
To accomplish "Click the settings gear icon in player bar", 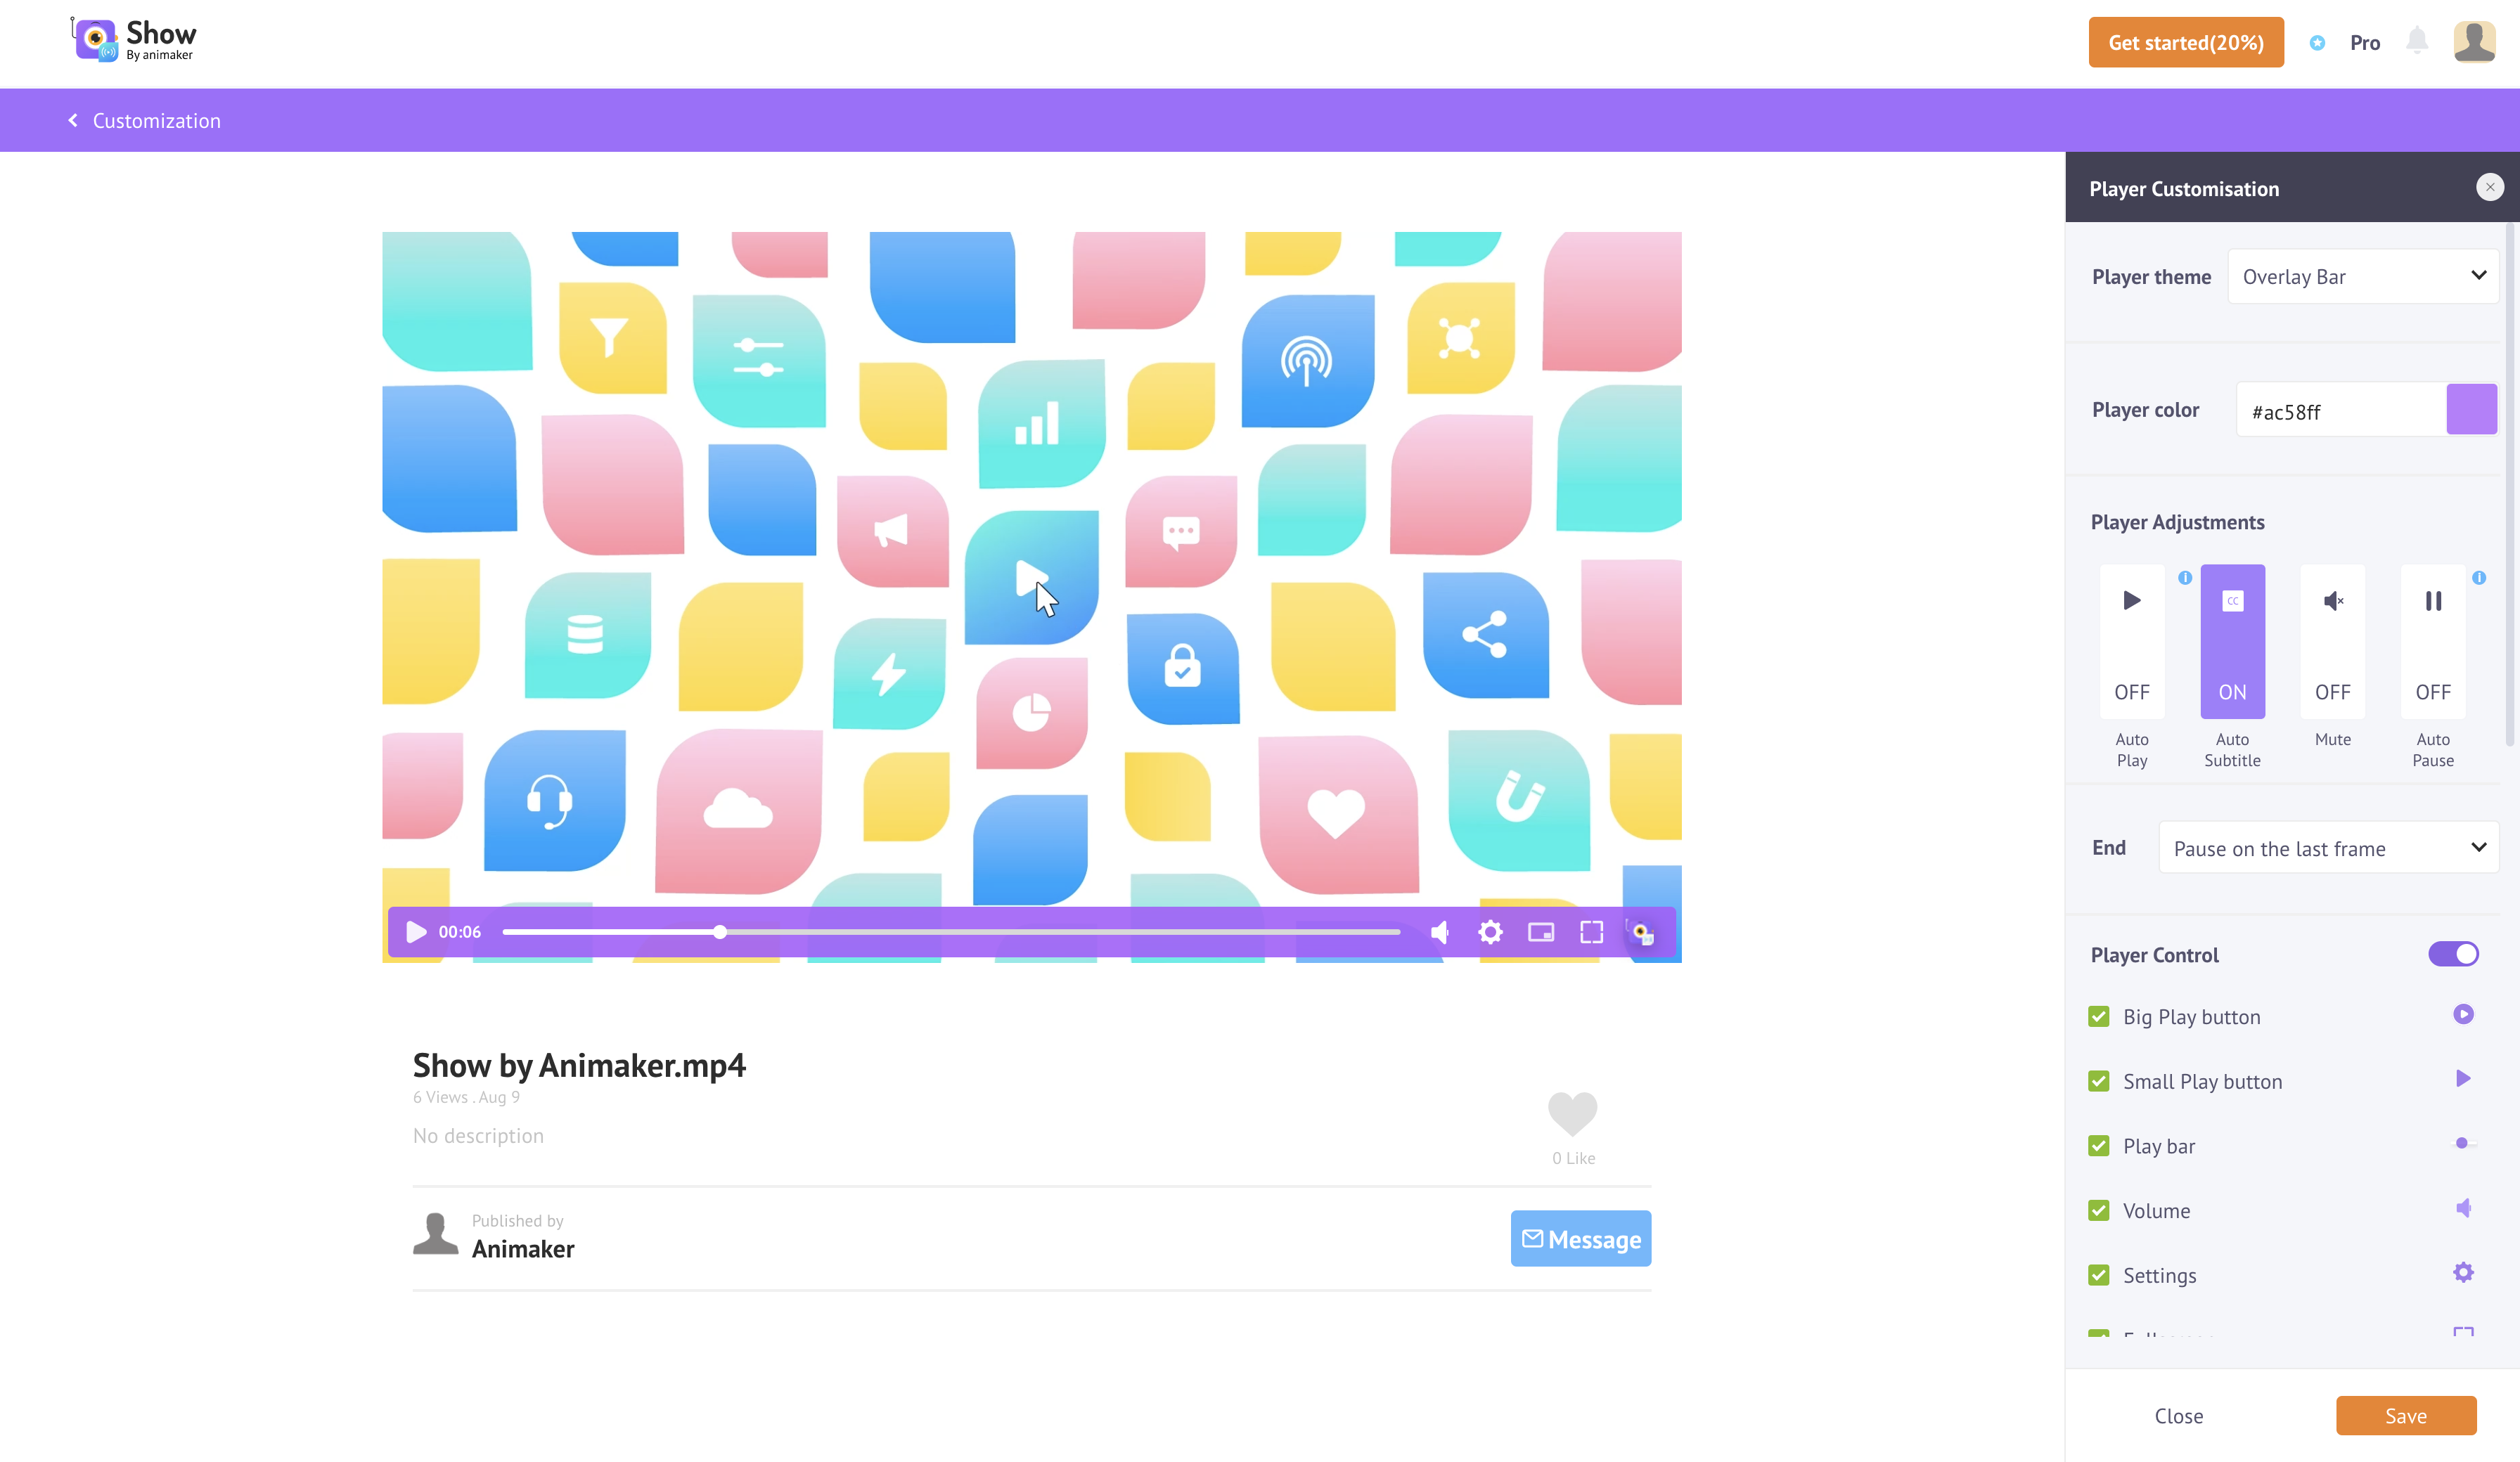I will 1491,931.
